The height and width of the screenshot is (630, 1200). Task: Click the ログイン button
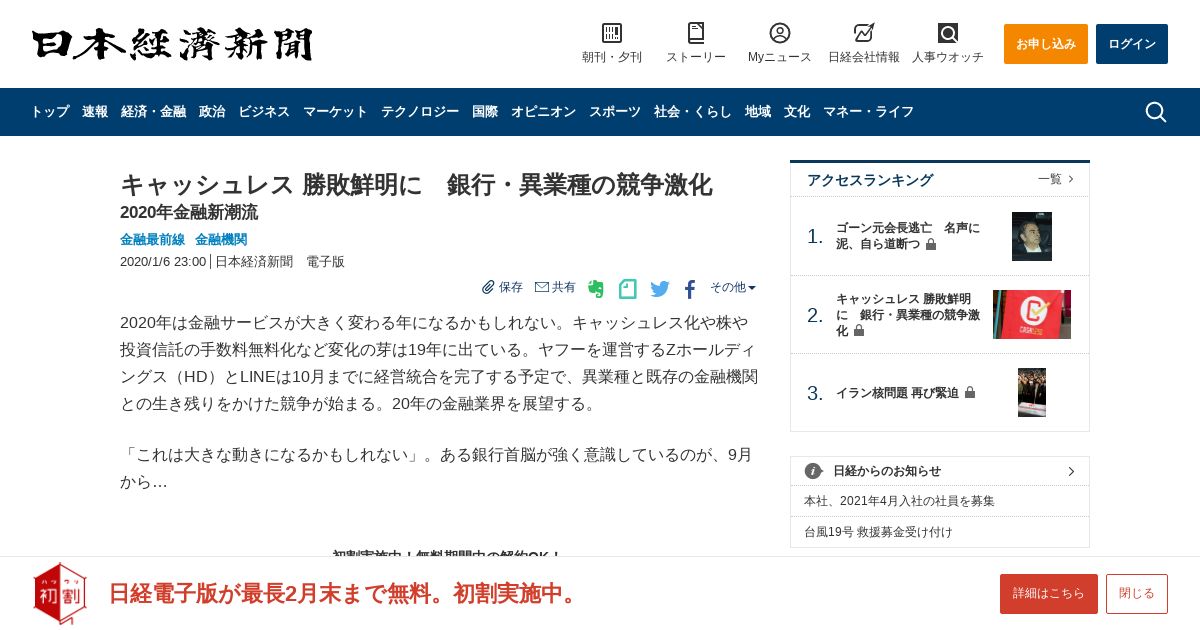pyautogui.click(x=1132, y=44)
